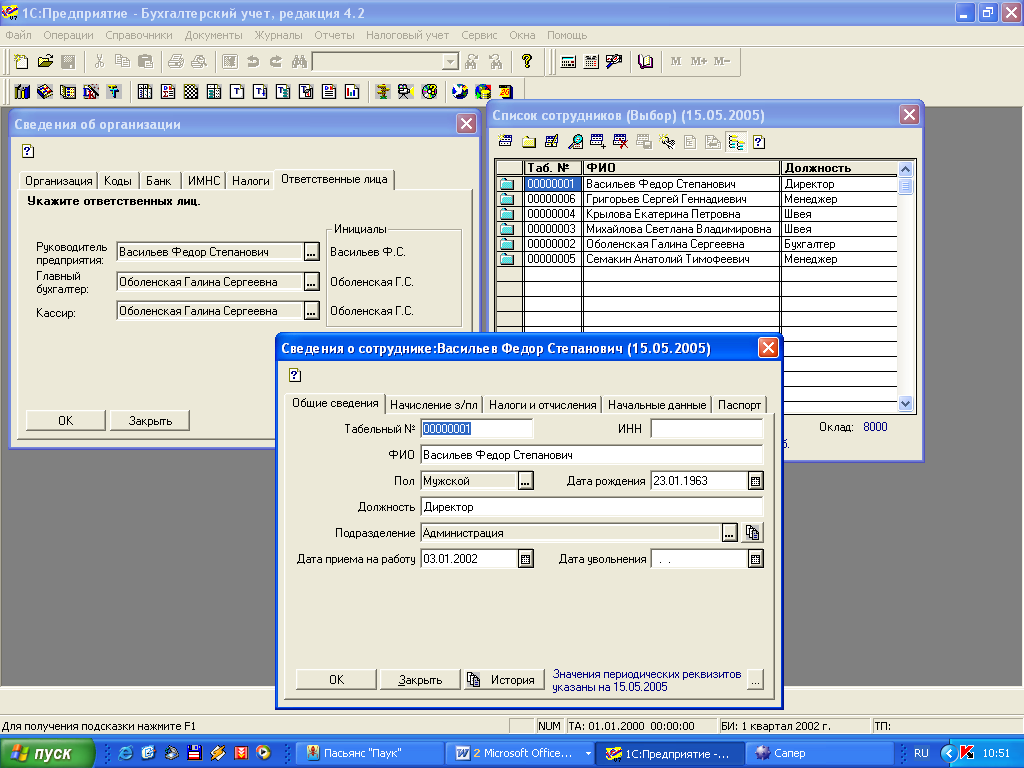This screenshot has width=1024, height=768.
Task: Open the Документы menu
Action: pos(214,35)
